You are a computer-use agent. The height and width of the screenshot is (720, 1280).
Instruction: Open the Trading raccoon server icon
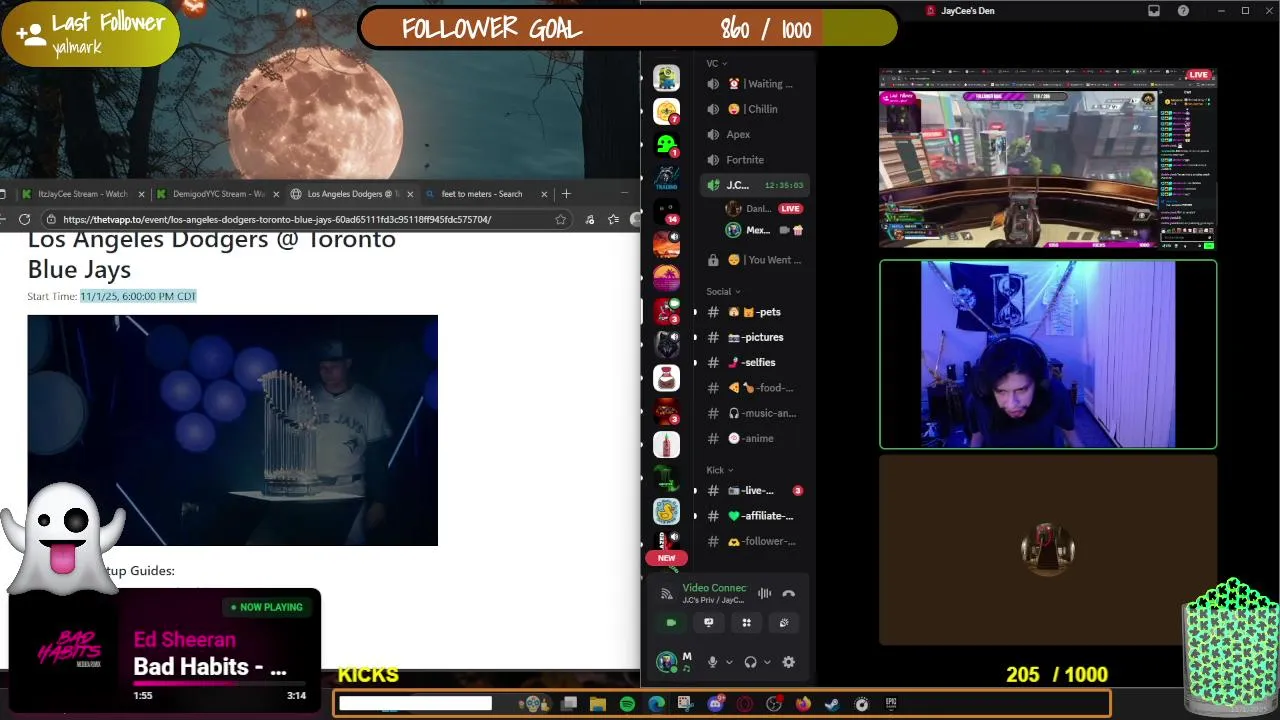pyautogui.click(x=666, y=178)
